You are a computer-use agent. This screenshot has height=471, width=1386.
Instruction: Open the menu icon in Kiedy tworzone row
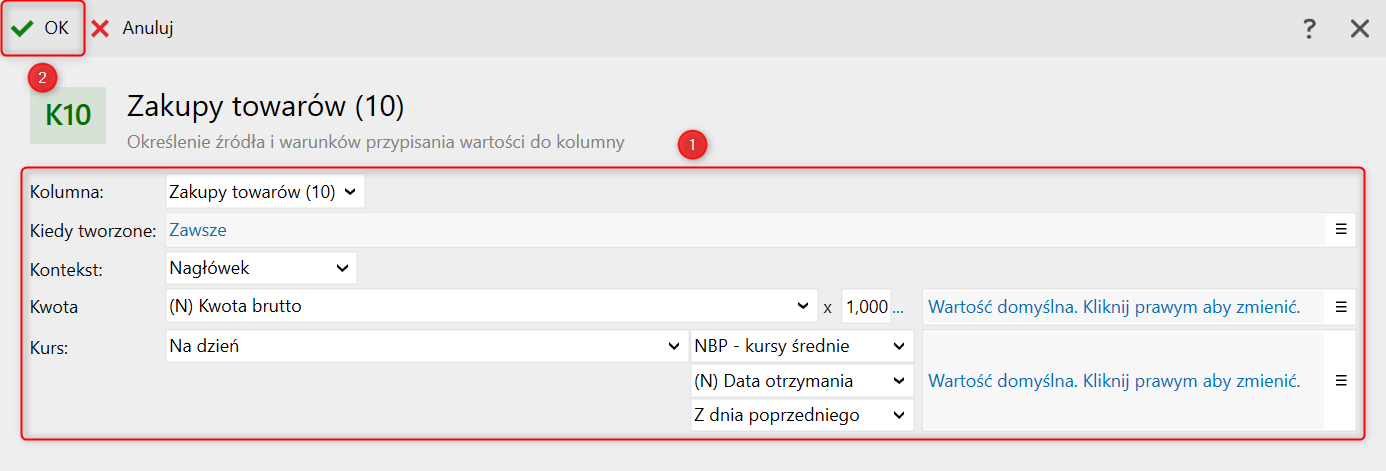(x=1341, y=230)
